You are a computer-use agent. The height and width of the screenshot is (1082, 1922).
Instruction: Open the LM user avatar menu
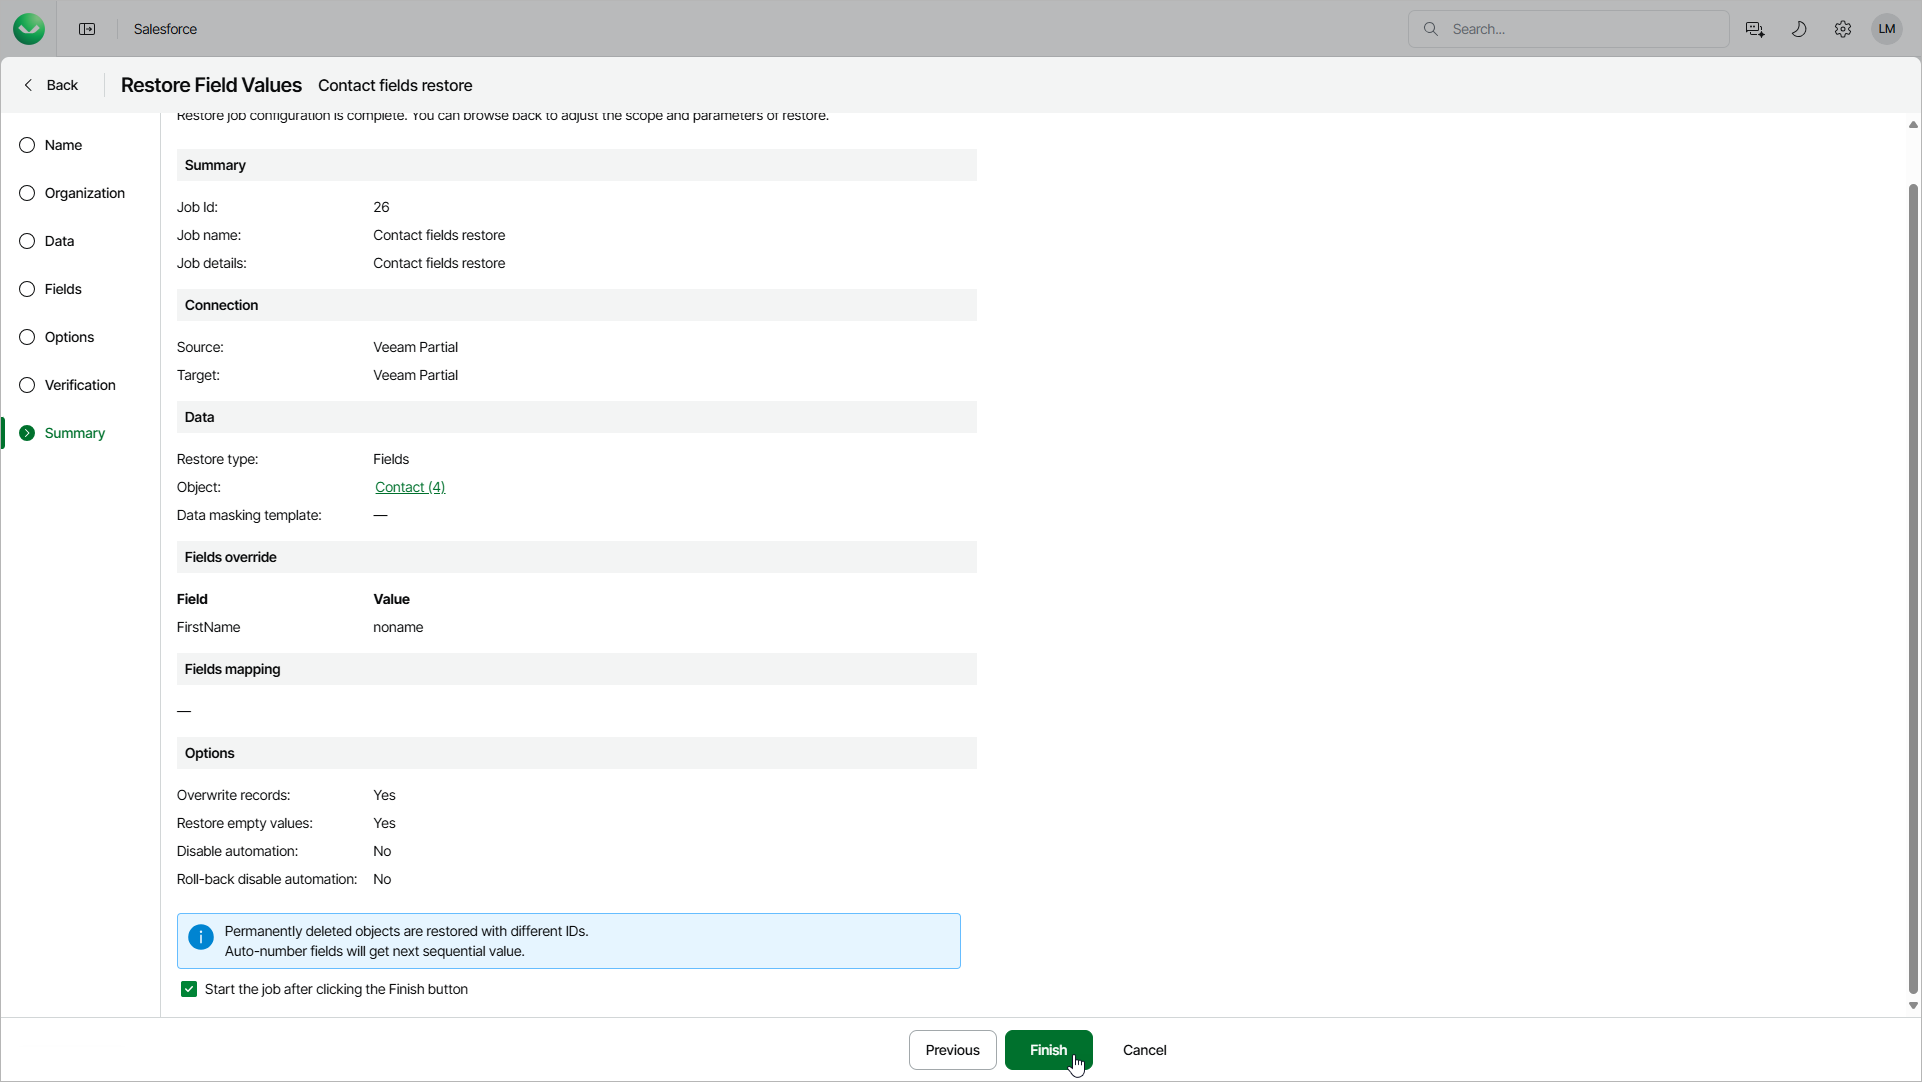pyautogui.click(x=1887, y=29)
